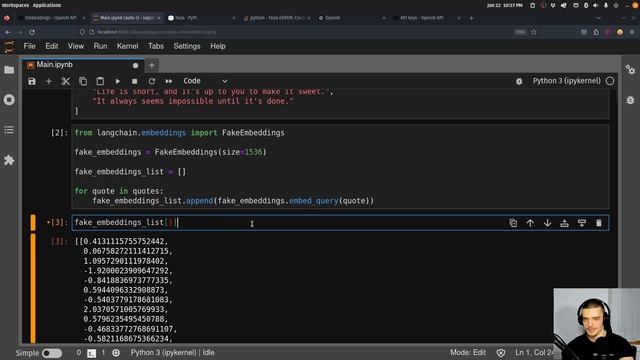The width and height of the screenshot is (640, 360).
Task: Duplicate cell 3 with the cell toolbar
Action: click(513, 223)
